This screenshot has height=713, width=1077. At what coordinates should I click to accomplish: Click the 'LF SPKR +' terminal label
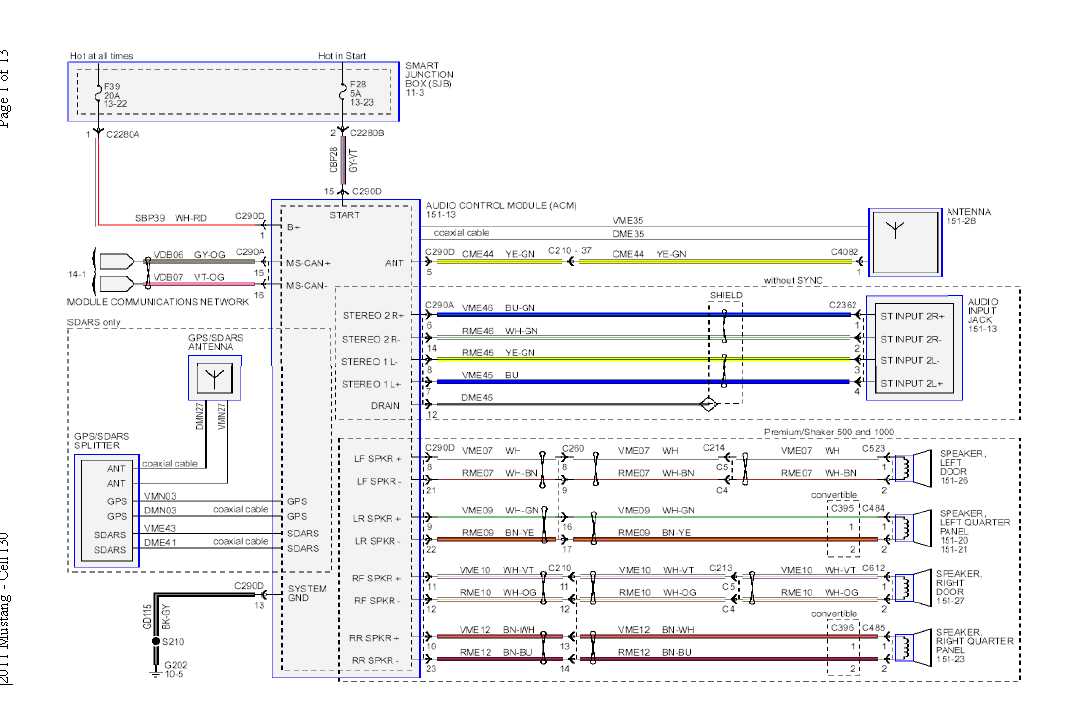coord(378,458)
